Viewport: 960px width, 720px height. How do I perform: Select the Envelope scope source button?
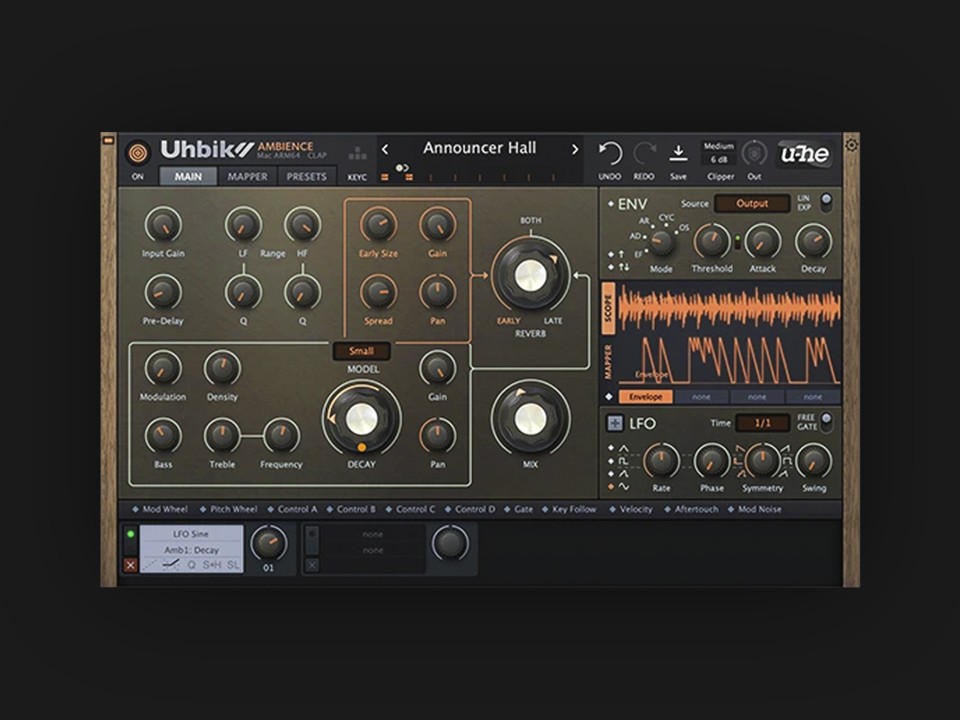pos(645,397)
